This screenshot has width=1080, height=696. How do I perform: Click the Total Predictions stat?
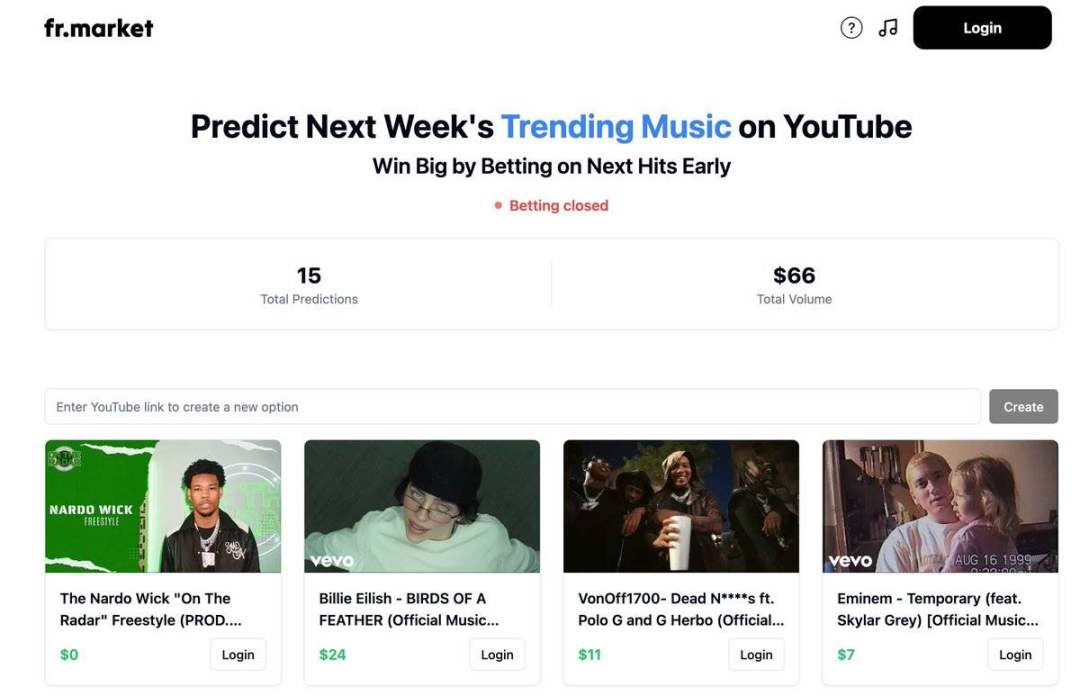click(x=309, y=285)
